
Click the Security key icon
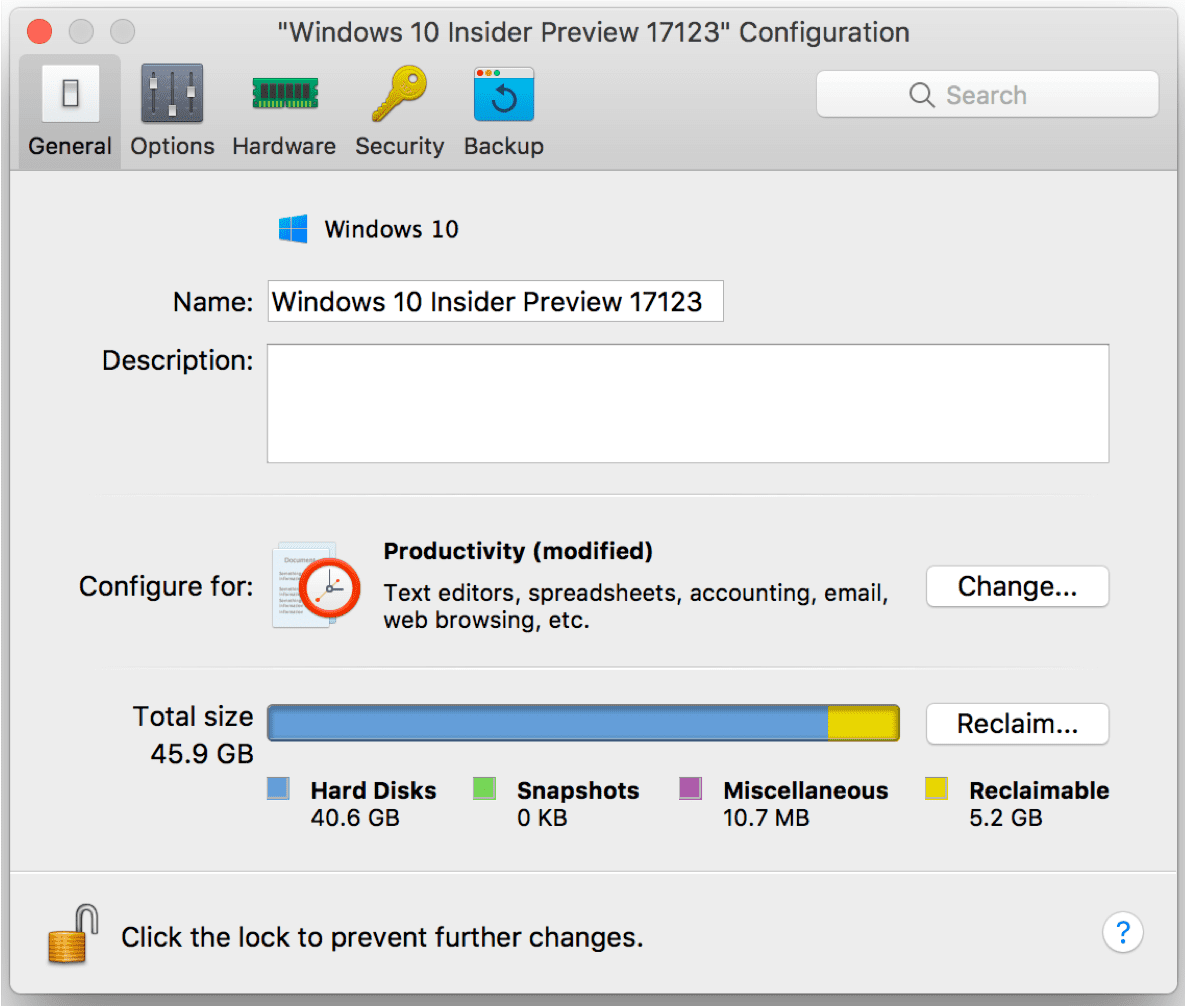coord(399,95)
